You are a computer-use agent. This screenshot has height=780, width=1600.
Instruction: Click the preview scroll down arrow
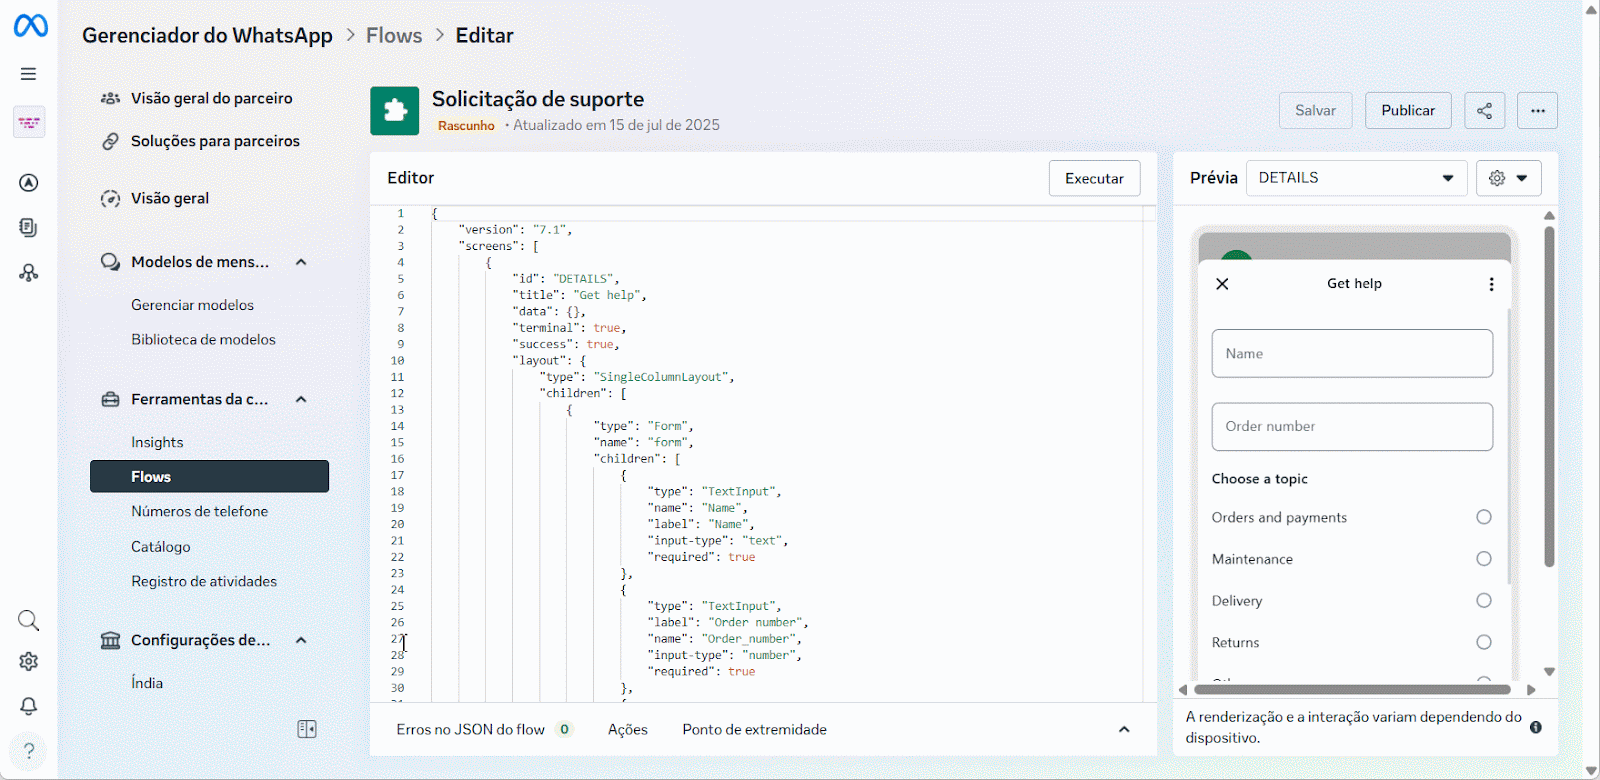click(1549, 672)
